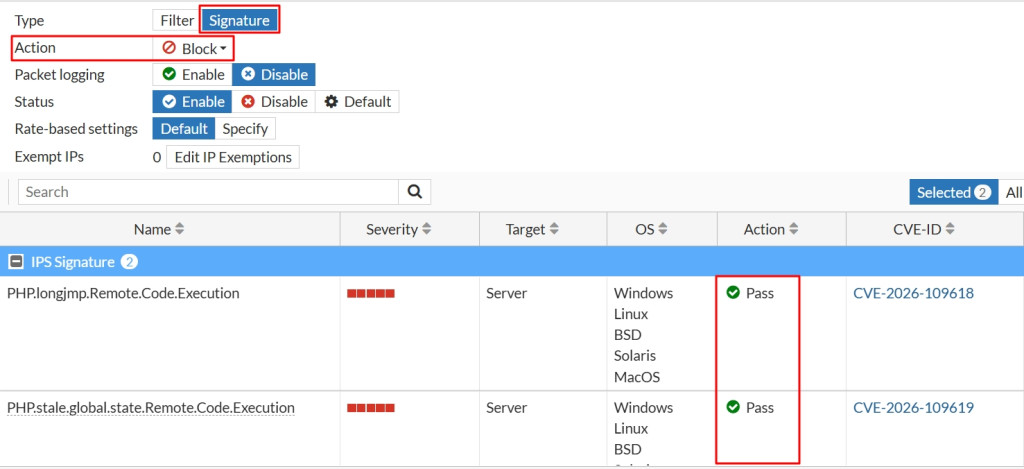This screenshot has width=1024, height=469.
Task: Set Status to Disable
Action: [274, 102]
